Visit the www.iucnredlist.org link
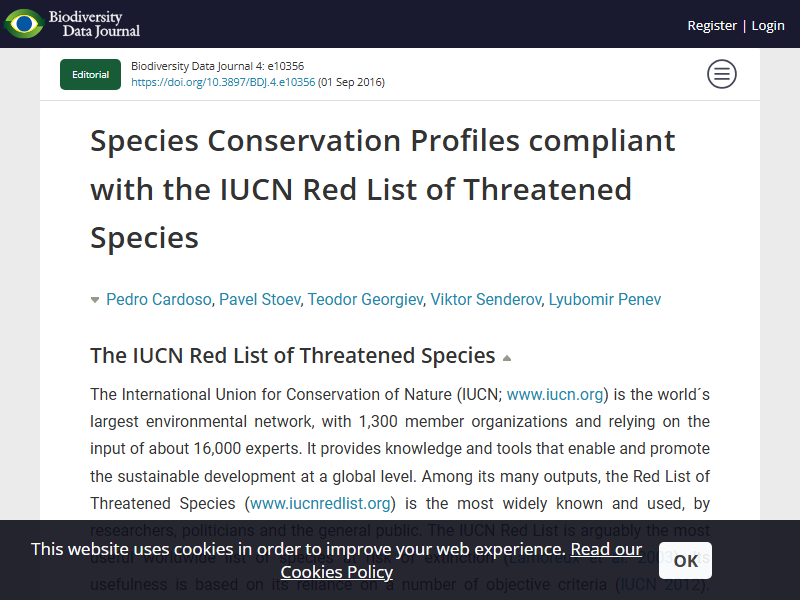This screenshot has height=600, width=800. click(320, 504)
